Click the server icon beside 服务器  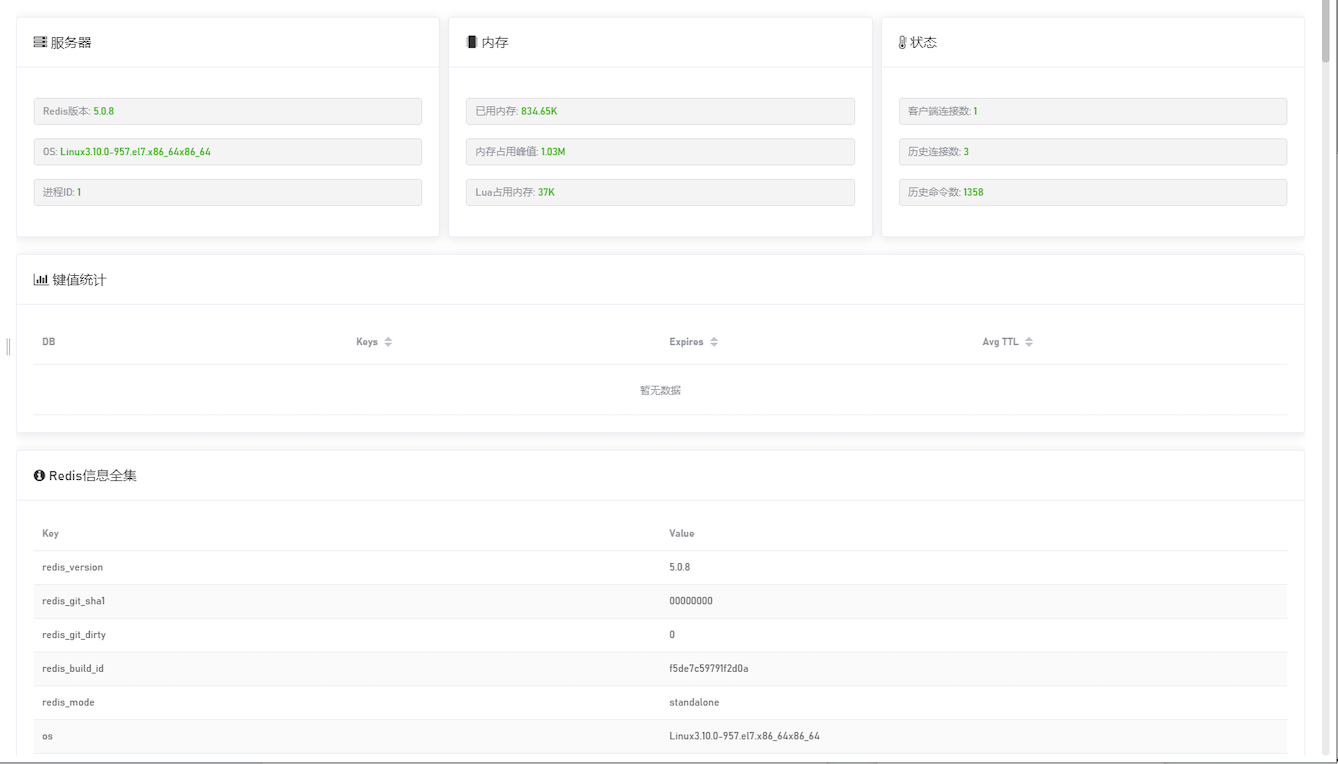tap(40, 42)
